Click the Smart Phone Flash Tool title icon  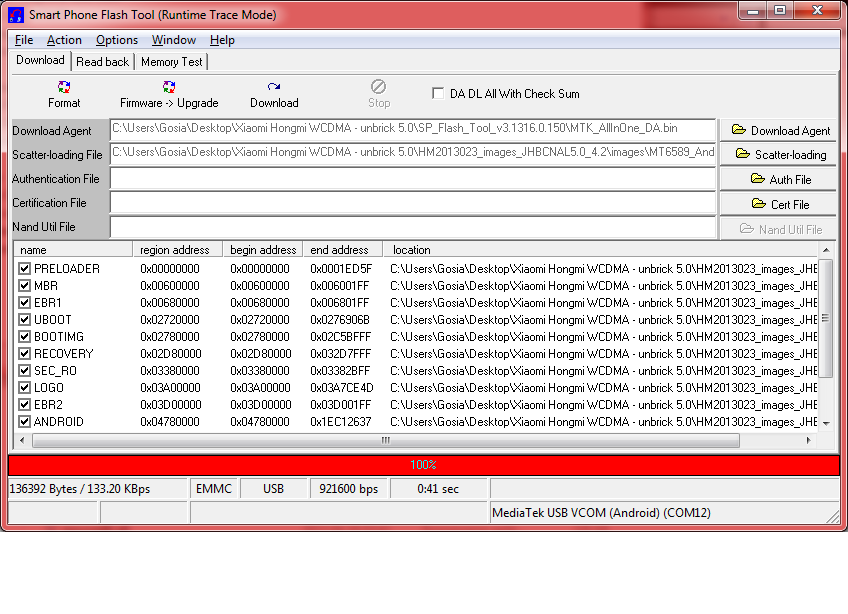[15, 15]
